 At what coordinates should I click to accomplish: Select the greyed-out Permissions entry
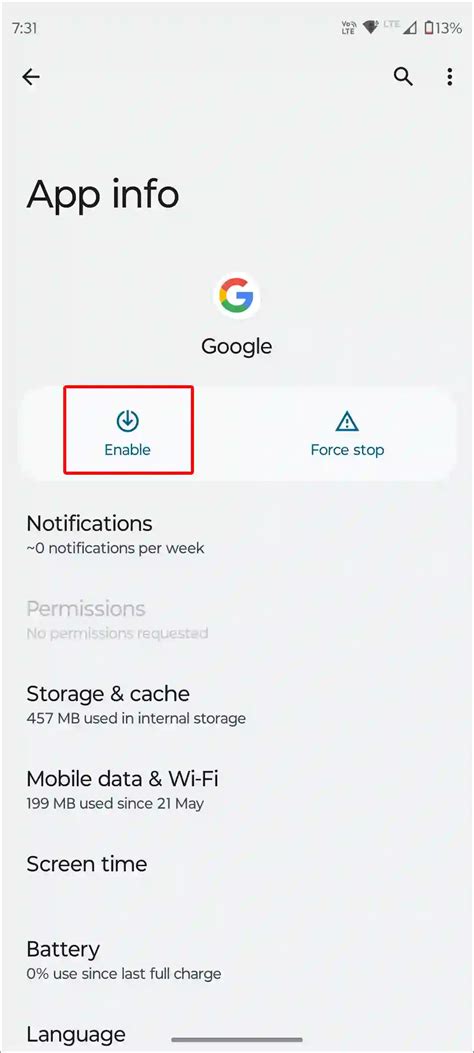237,620
